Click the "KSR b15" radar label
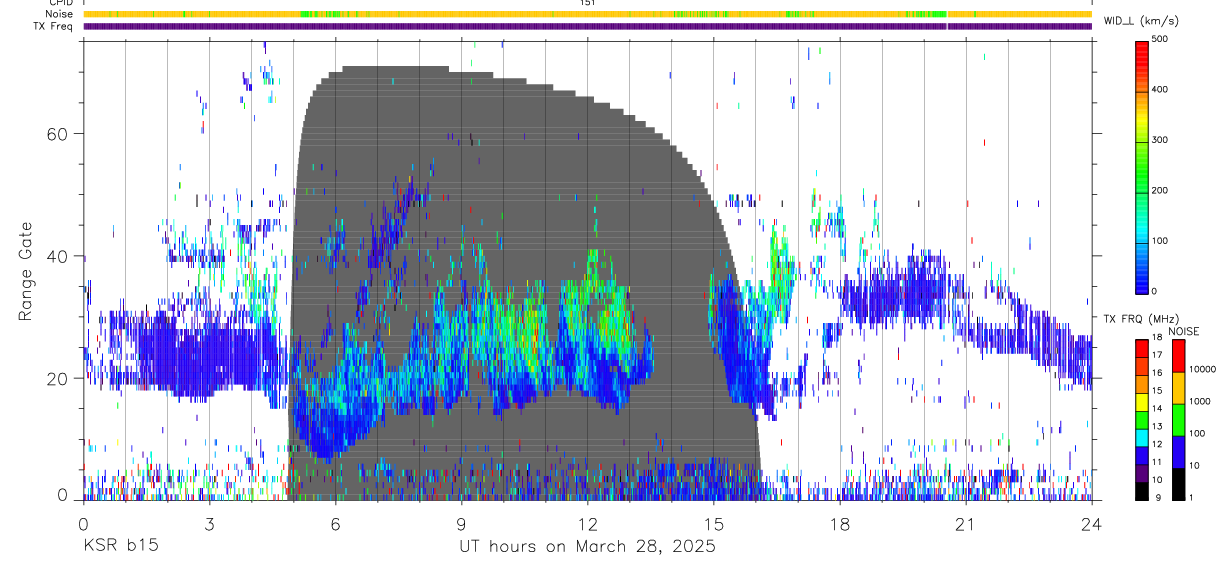The height and width of the screenshot is (567, 1228). click(120, 547)
